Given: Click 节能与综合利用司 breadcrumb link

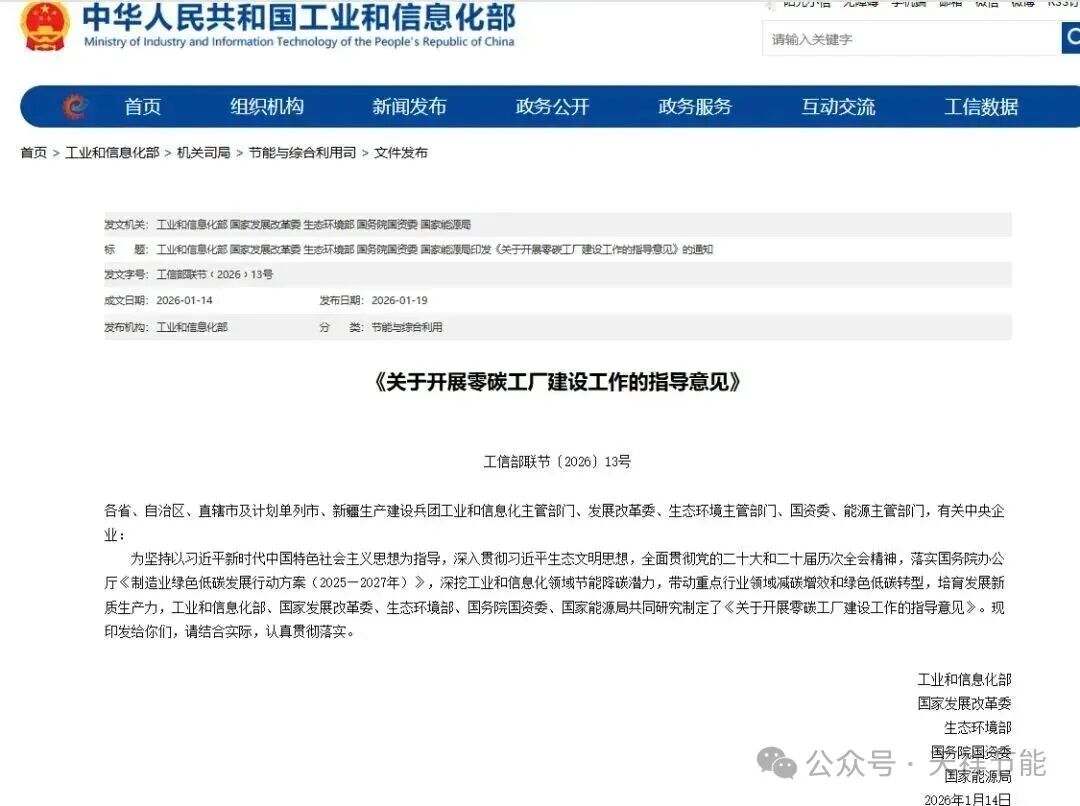Looking at the screenshot, I should 302,153.
